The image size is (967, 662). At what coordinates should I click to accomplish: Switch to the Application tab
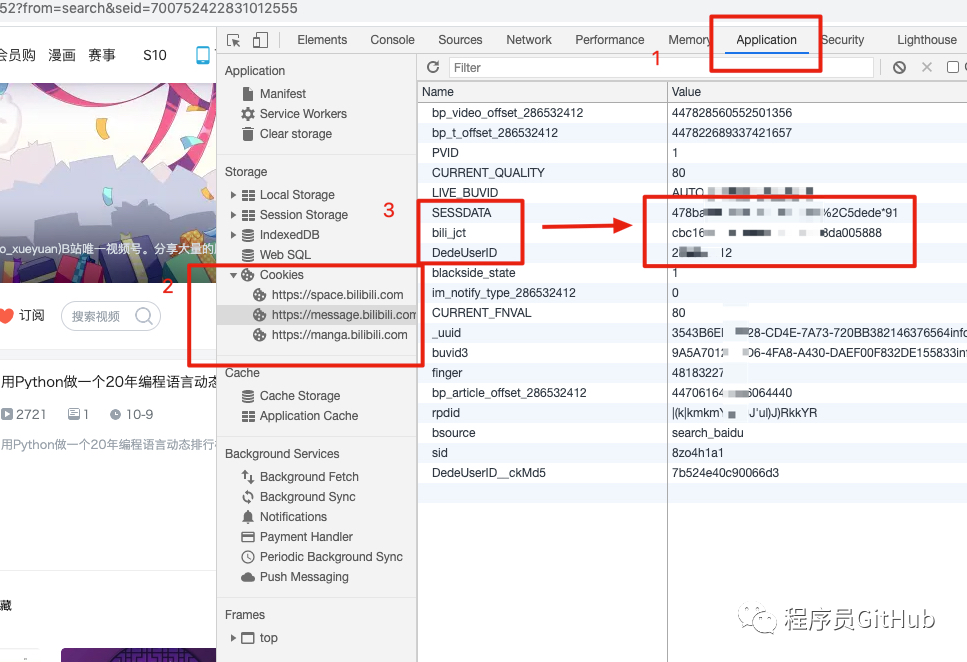766,40
